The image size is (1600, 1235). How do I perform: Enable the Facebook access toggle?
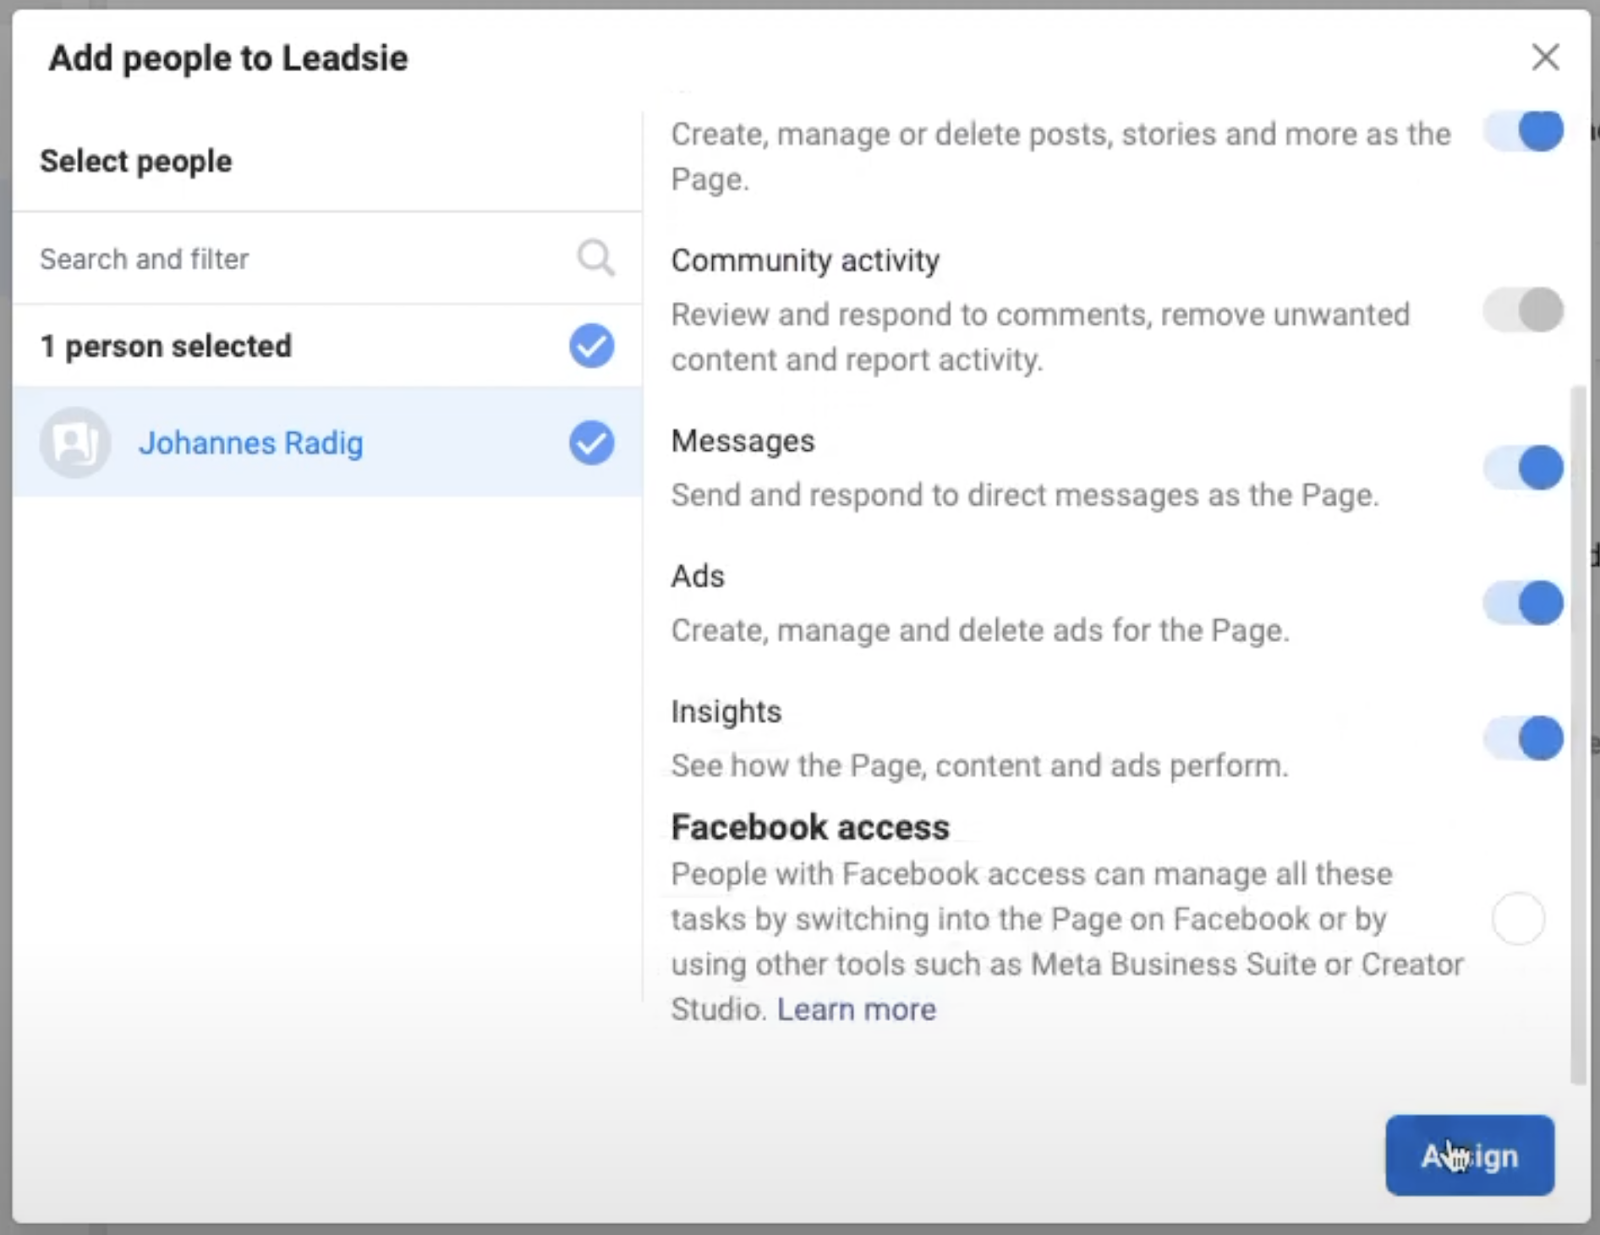[x=1518, y=918]
